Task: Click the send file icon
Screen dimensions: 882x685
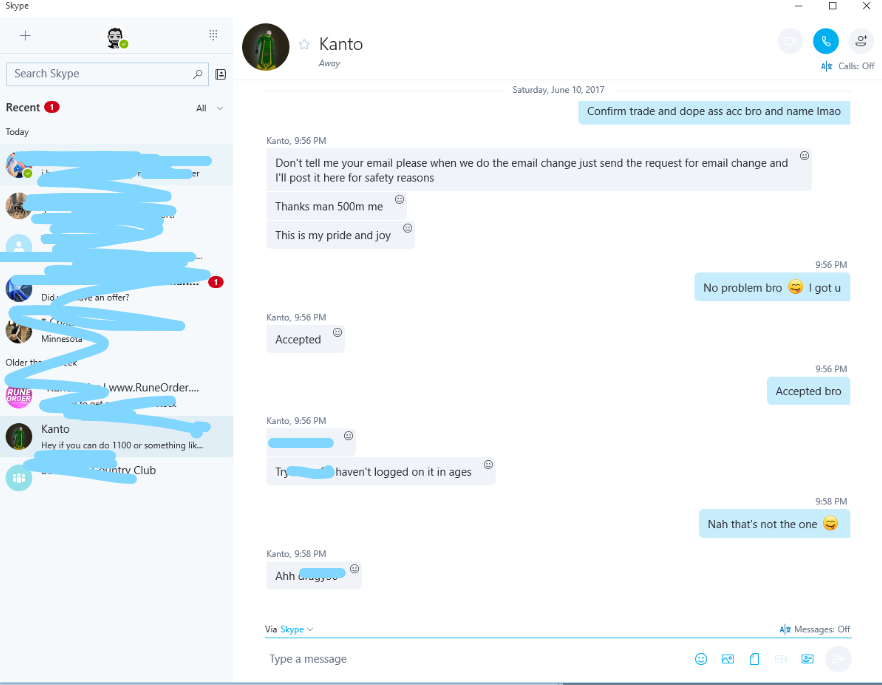Action: tap(754, 659)
